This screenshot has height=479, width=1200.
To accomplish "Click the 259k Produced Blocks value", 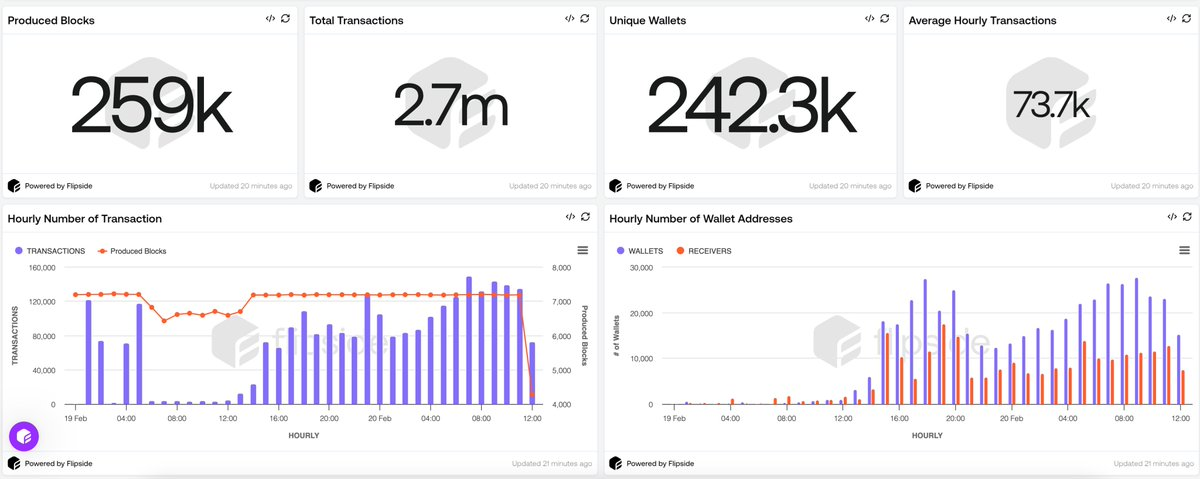I will (x=150, y=103).
